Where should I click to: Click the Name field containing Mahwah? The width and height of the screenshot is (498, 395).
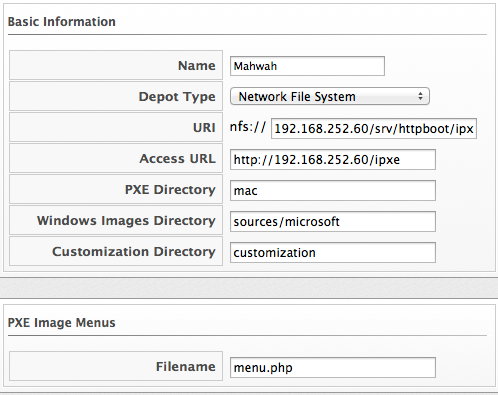307,66
